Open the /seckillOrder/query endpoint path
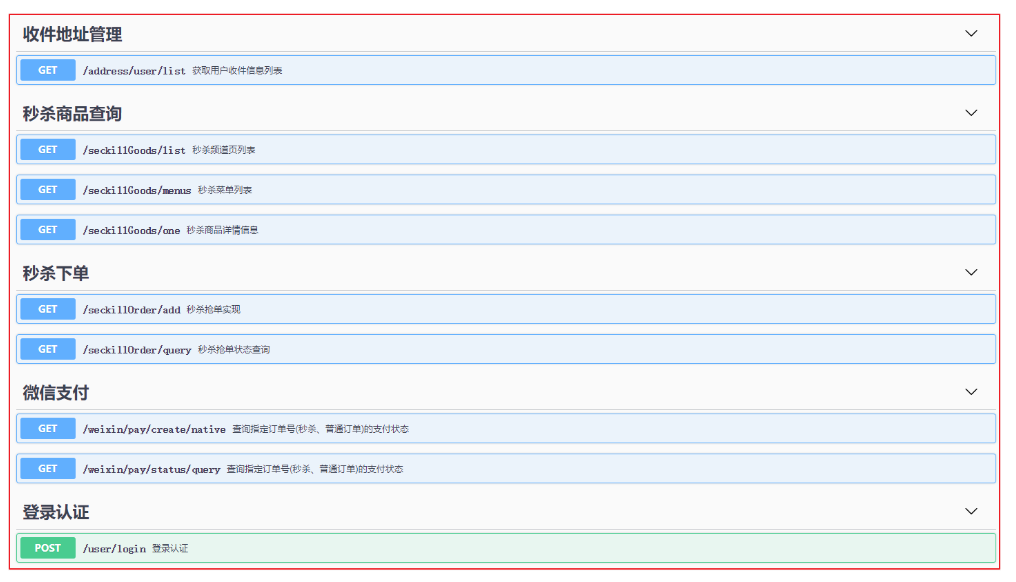Image resolution: width=1016 pixels, height=582 pixels. [x=137, y=350]
